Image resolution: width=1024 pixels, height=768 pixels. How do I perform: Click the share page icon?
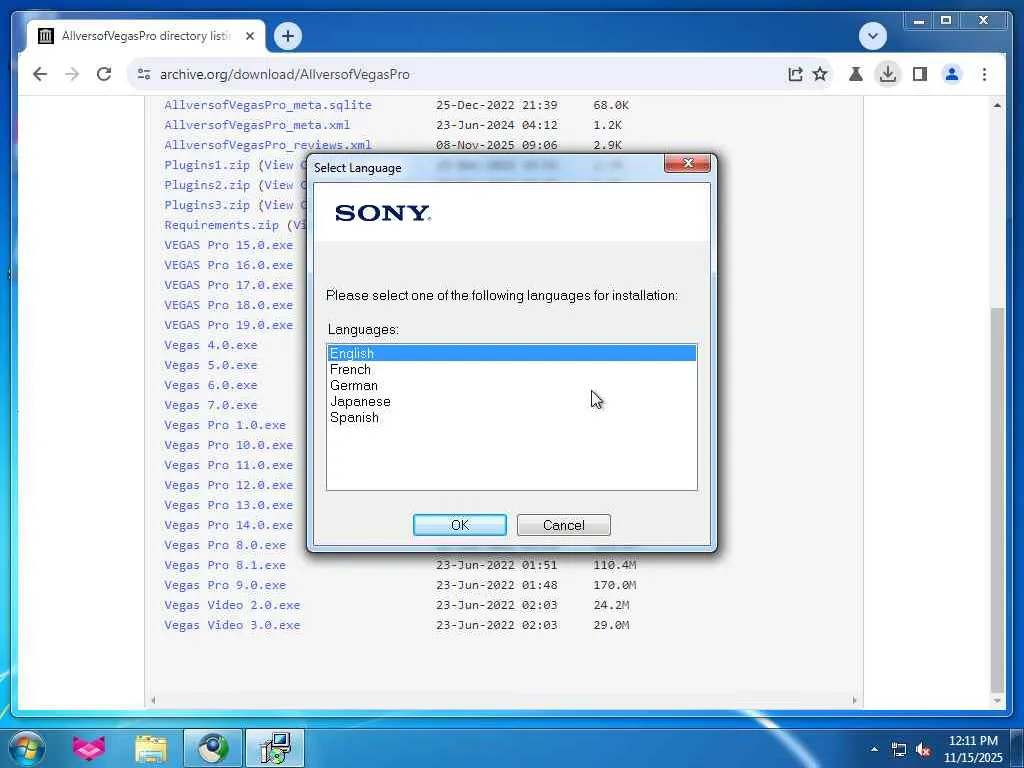coord(795,74)
